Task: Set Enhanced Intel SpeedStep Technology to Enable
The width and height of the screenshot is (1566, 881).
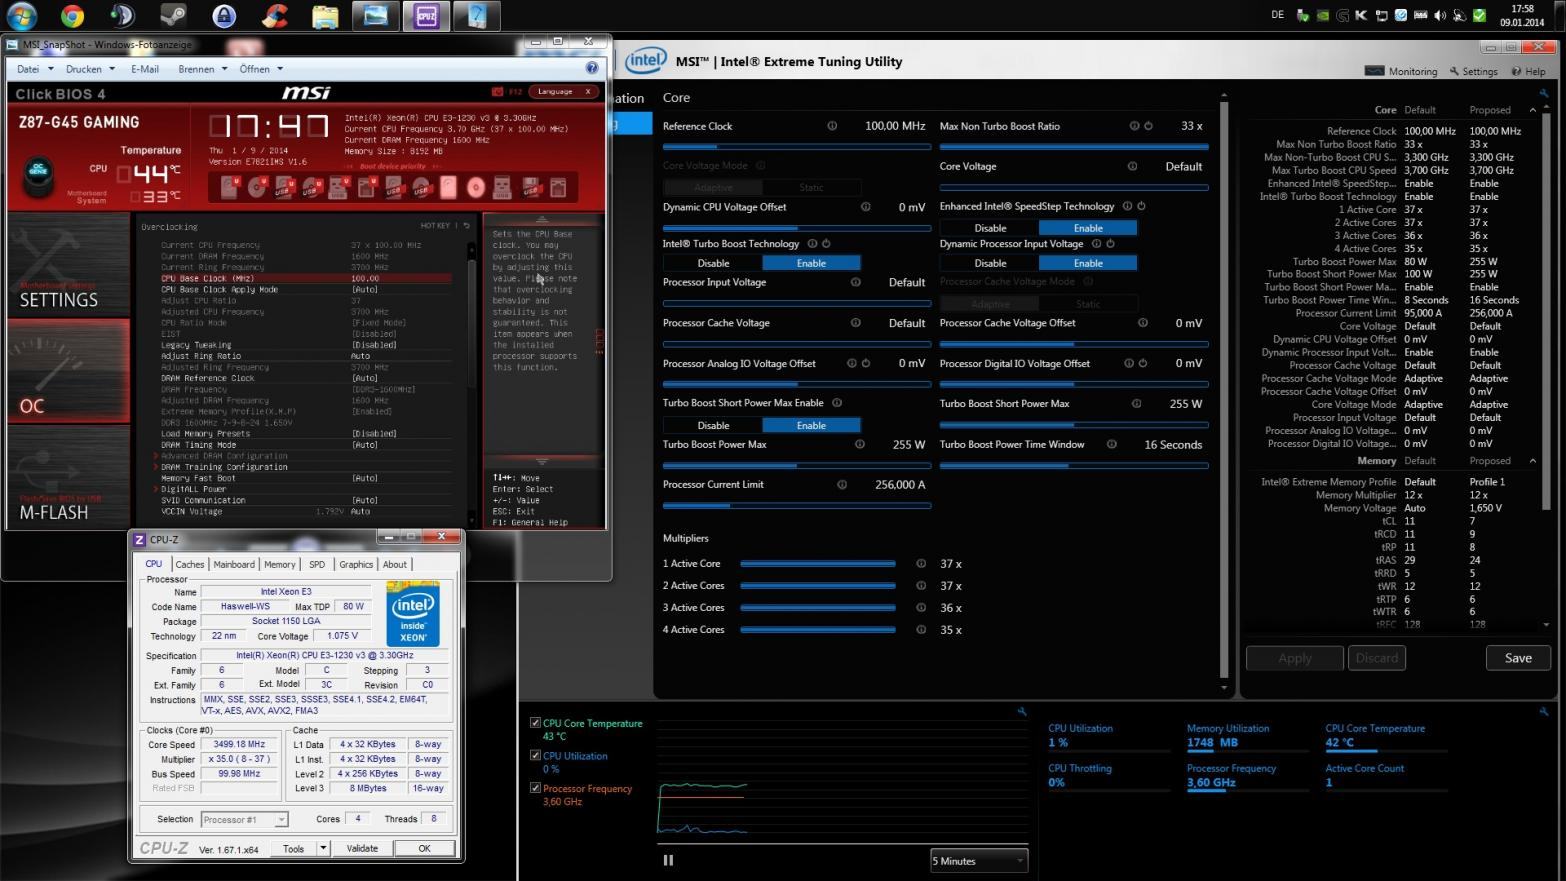Action: point(1088,228)
